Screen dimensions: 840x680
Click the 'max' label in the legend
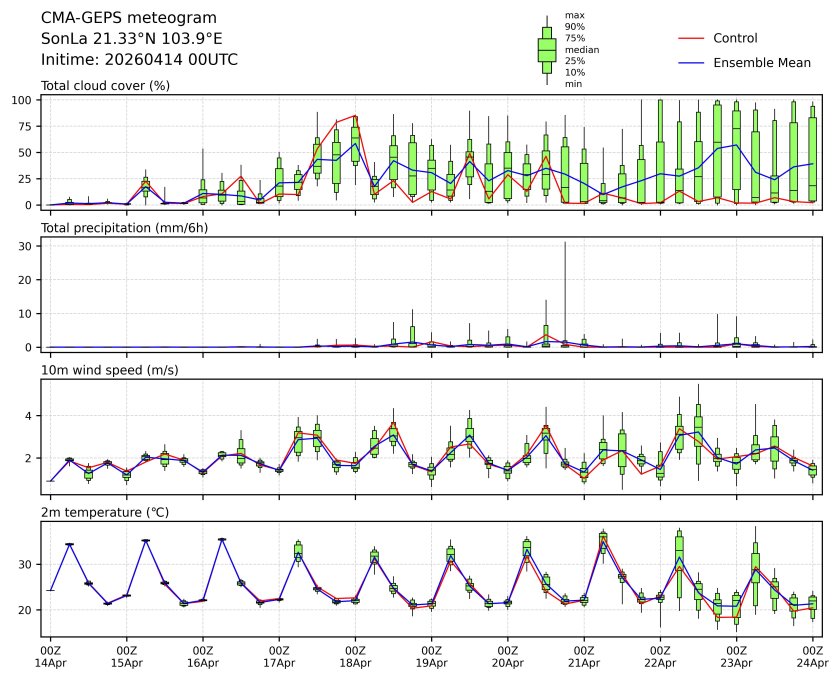(x=573, y=16)
